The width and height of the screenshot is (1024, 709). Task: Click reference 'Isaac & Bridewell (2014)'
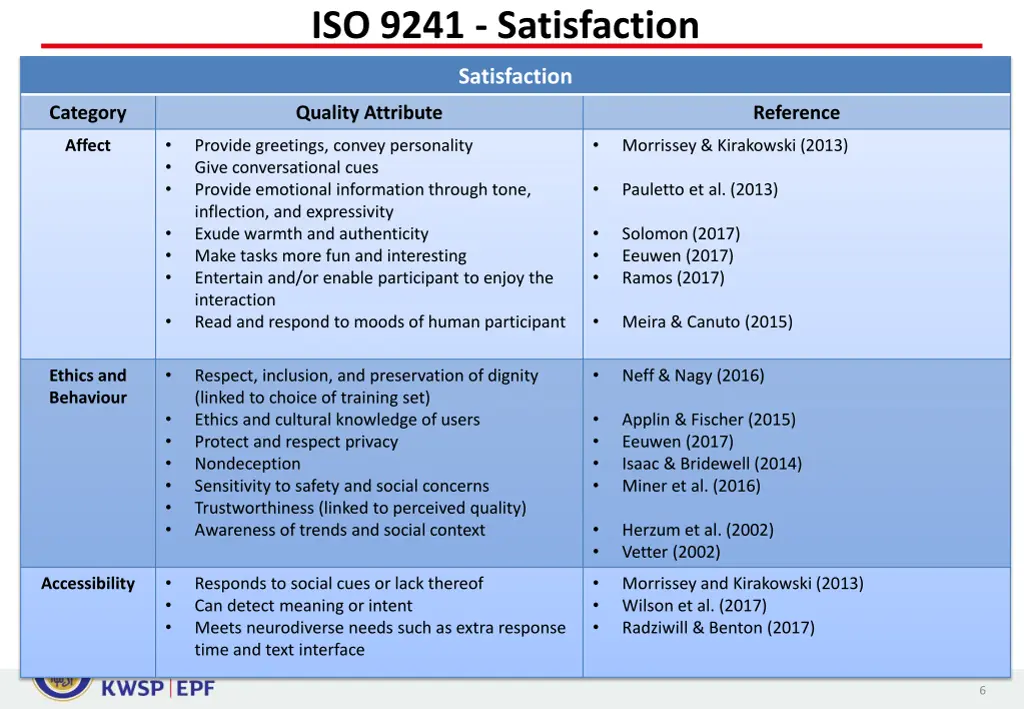[711, 464]
